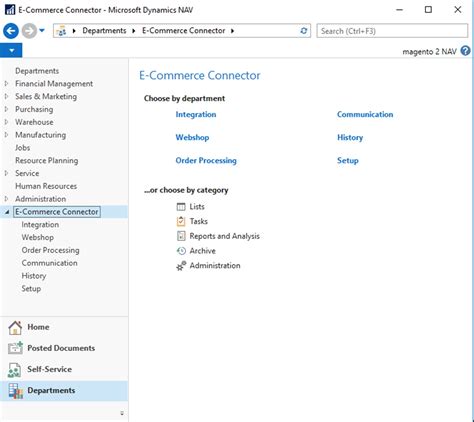Click Reports and Analysis category icon
Viewport: 474px width, 422px height.
point(181,236)
